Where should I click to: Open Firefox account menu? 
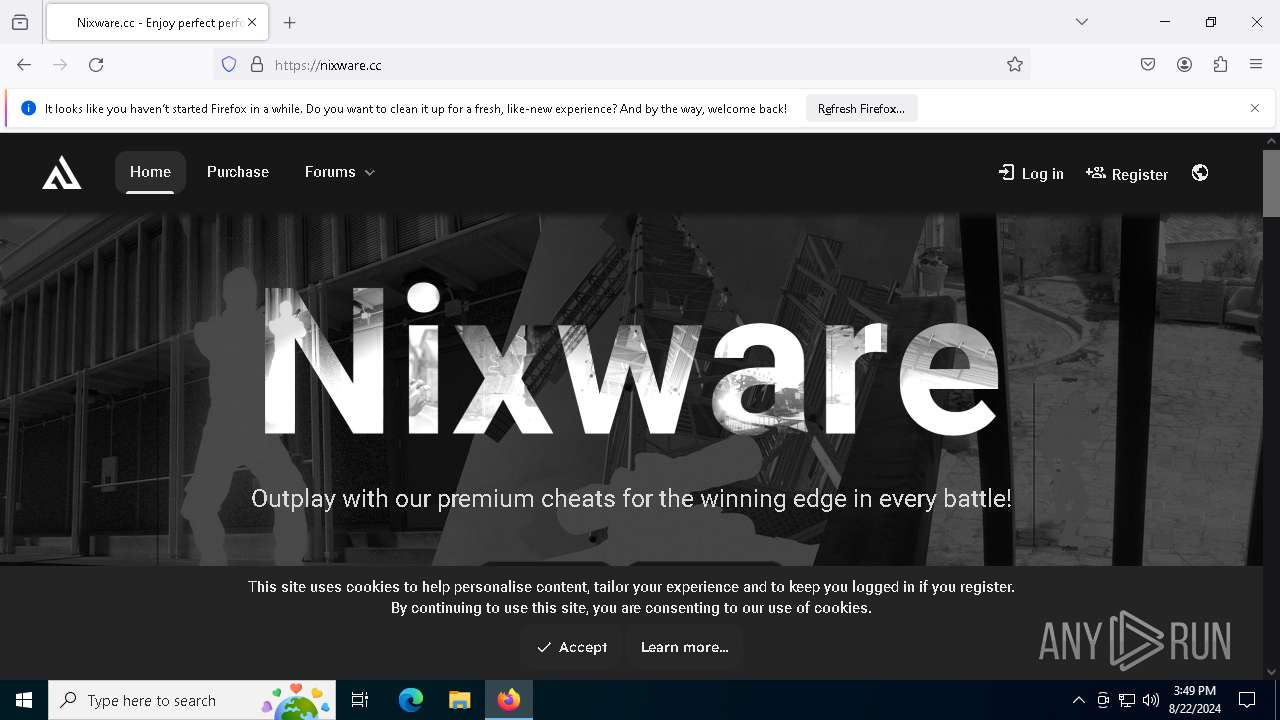1184,65
